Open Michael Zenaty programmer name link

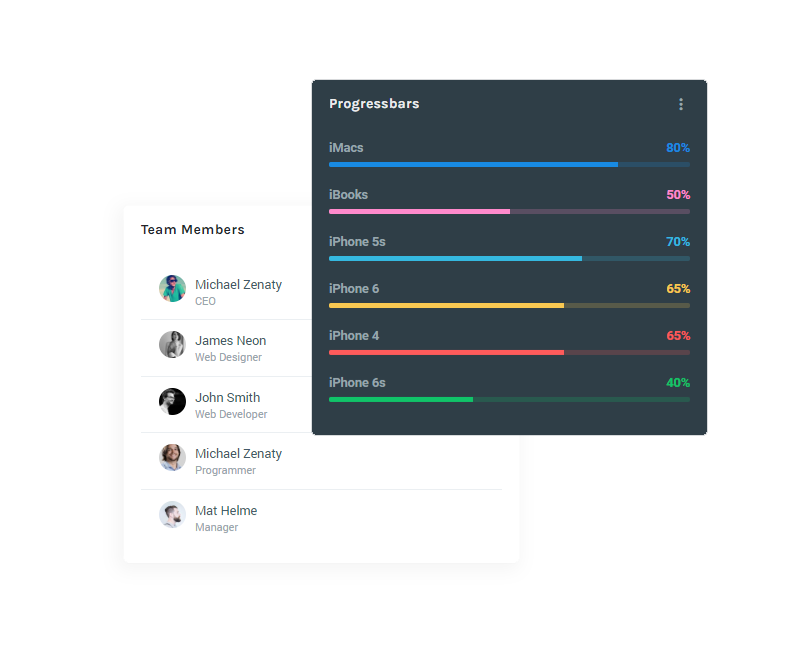coord(238,454)
